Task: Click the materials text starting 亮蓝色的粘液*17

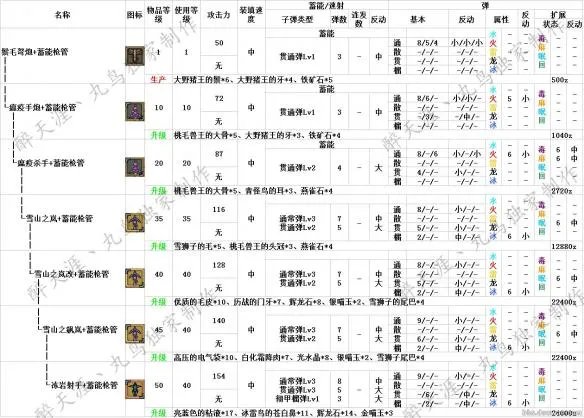Action: point(283,413)
